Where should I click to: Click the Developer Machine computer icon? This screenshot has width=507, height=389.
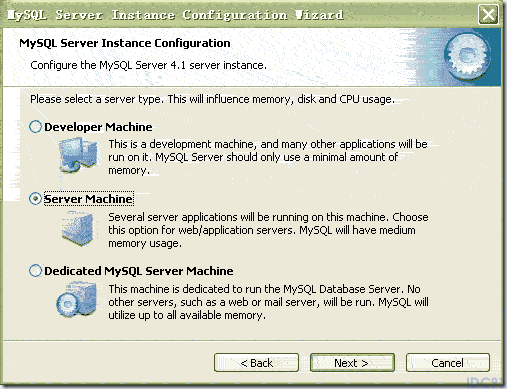(78, 155)
